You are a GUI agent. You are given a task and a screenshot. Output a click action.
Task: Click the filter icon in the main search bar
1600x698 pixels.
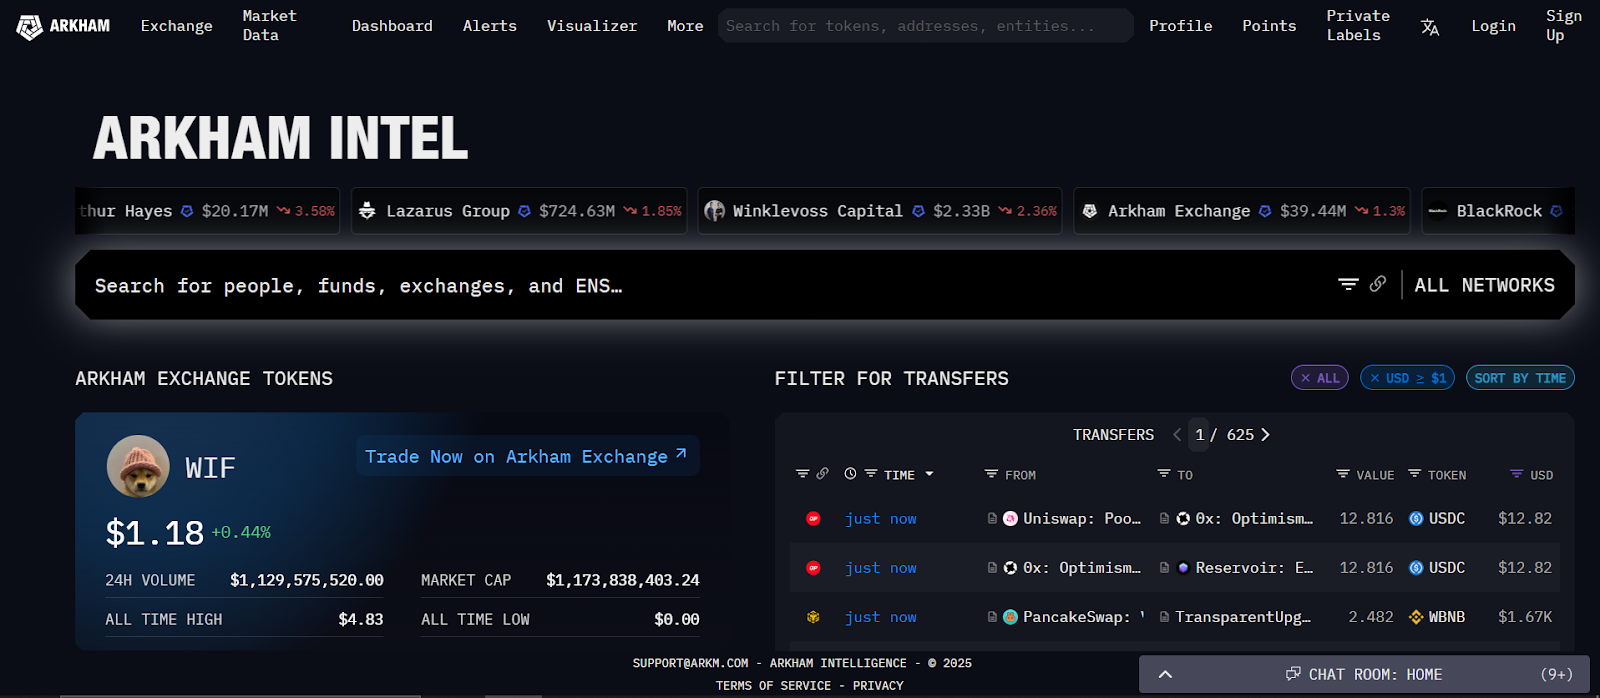click(x=1348, y=285)
